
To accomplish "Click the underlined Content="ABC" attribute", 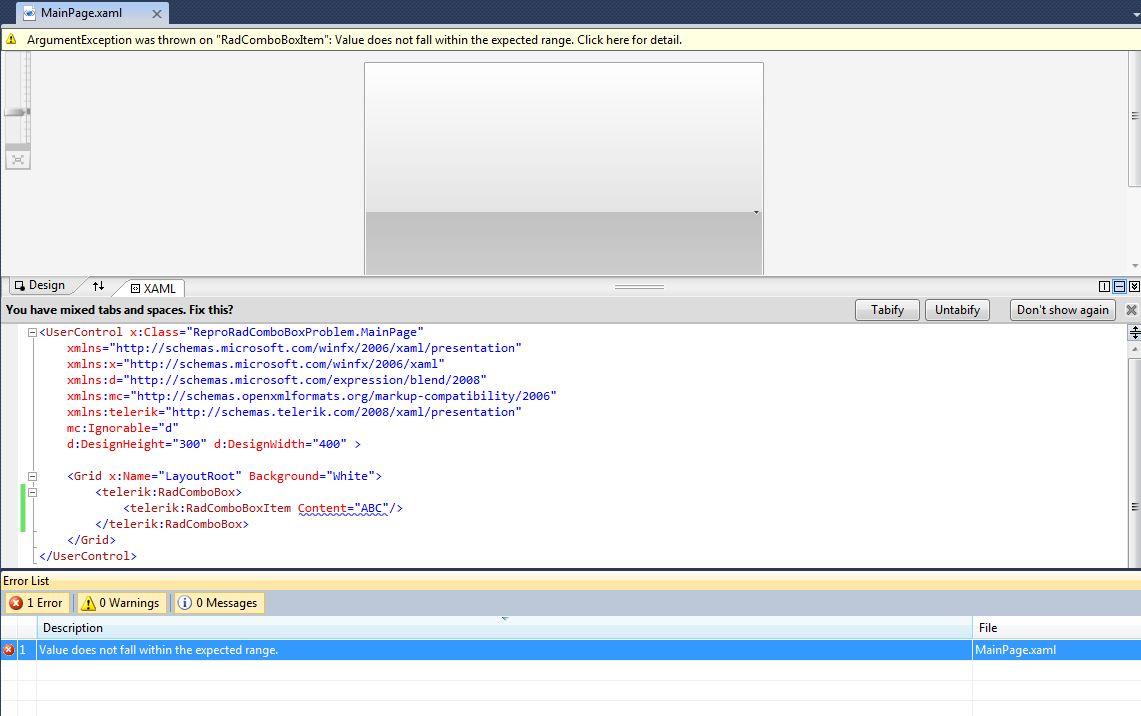I will click(x=343, y=509).
